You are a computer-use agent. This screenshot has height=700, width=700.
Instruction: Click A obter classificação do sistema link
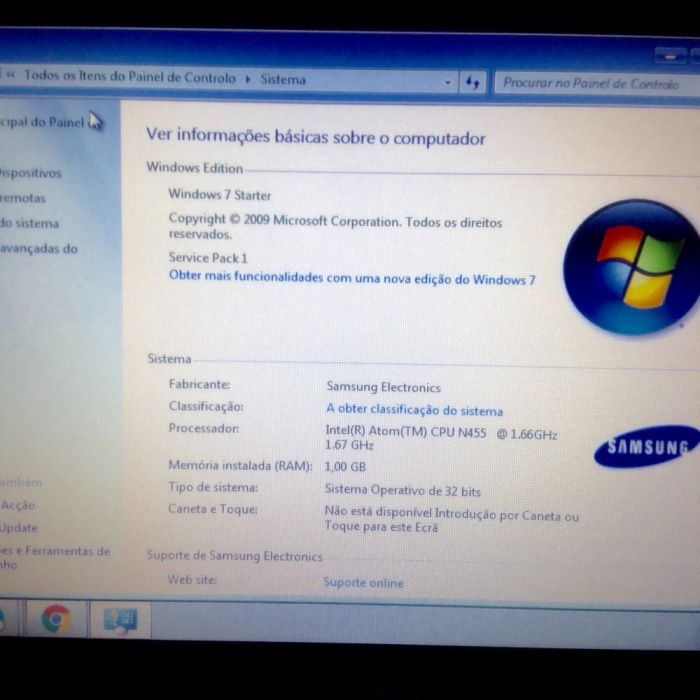tap(414, 409)
